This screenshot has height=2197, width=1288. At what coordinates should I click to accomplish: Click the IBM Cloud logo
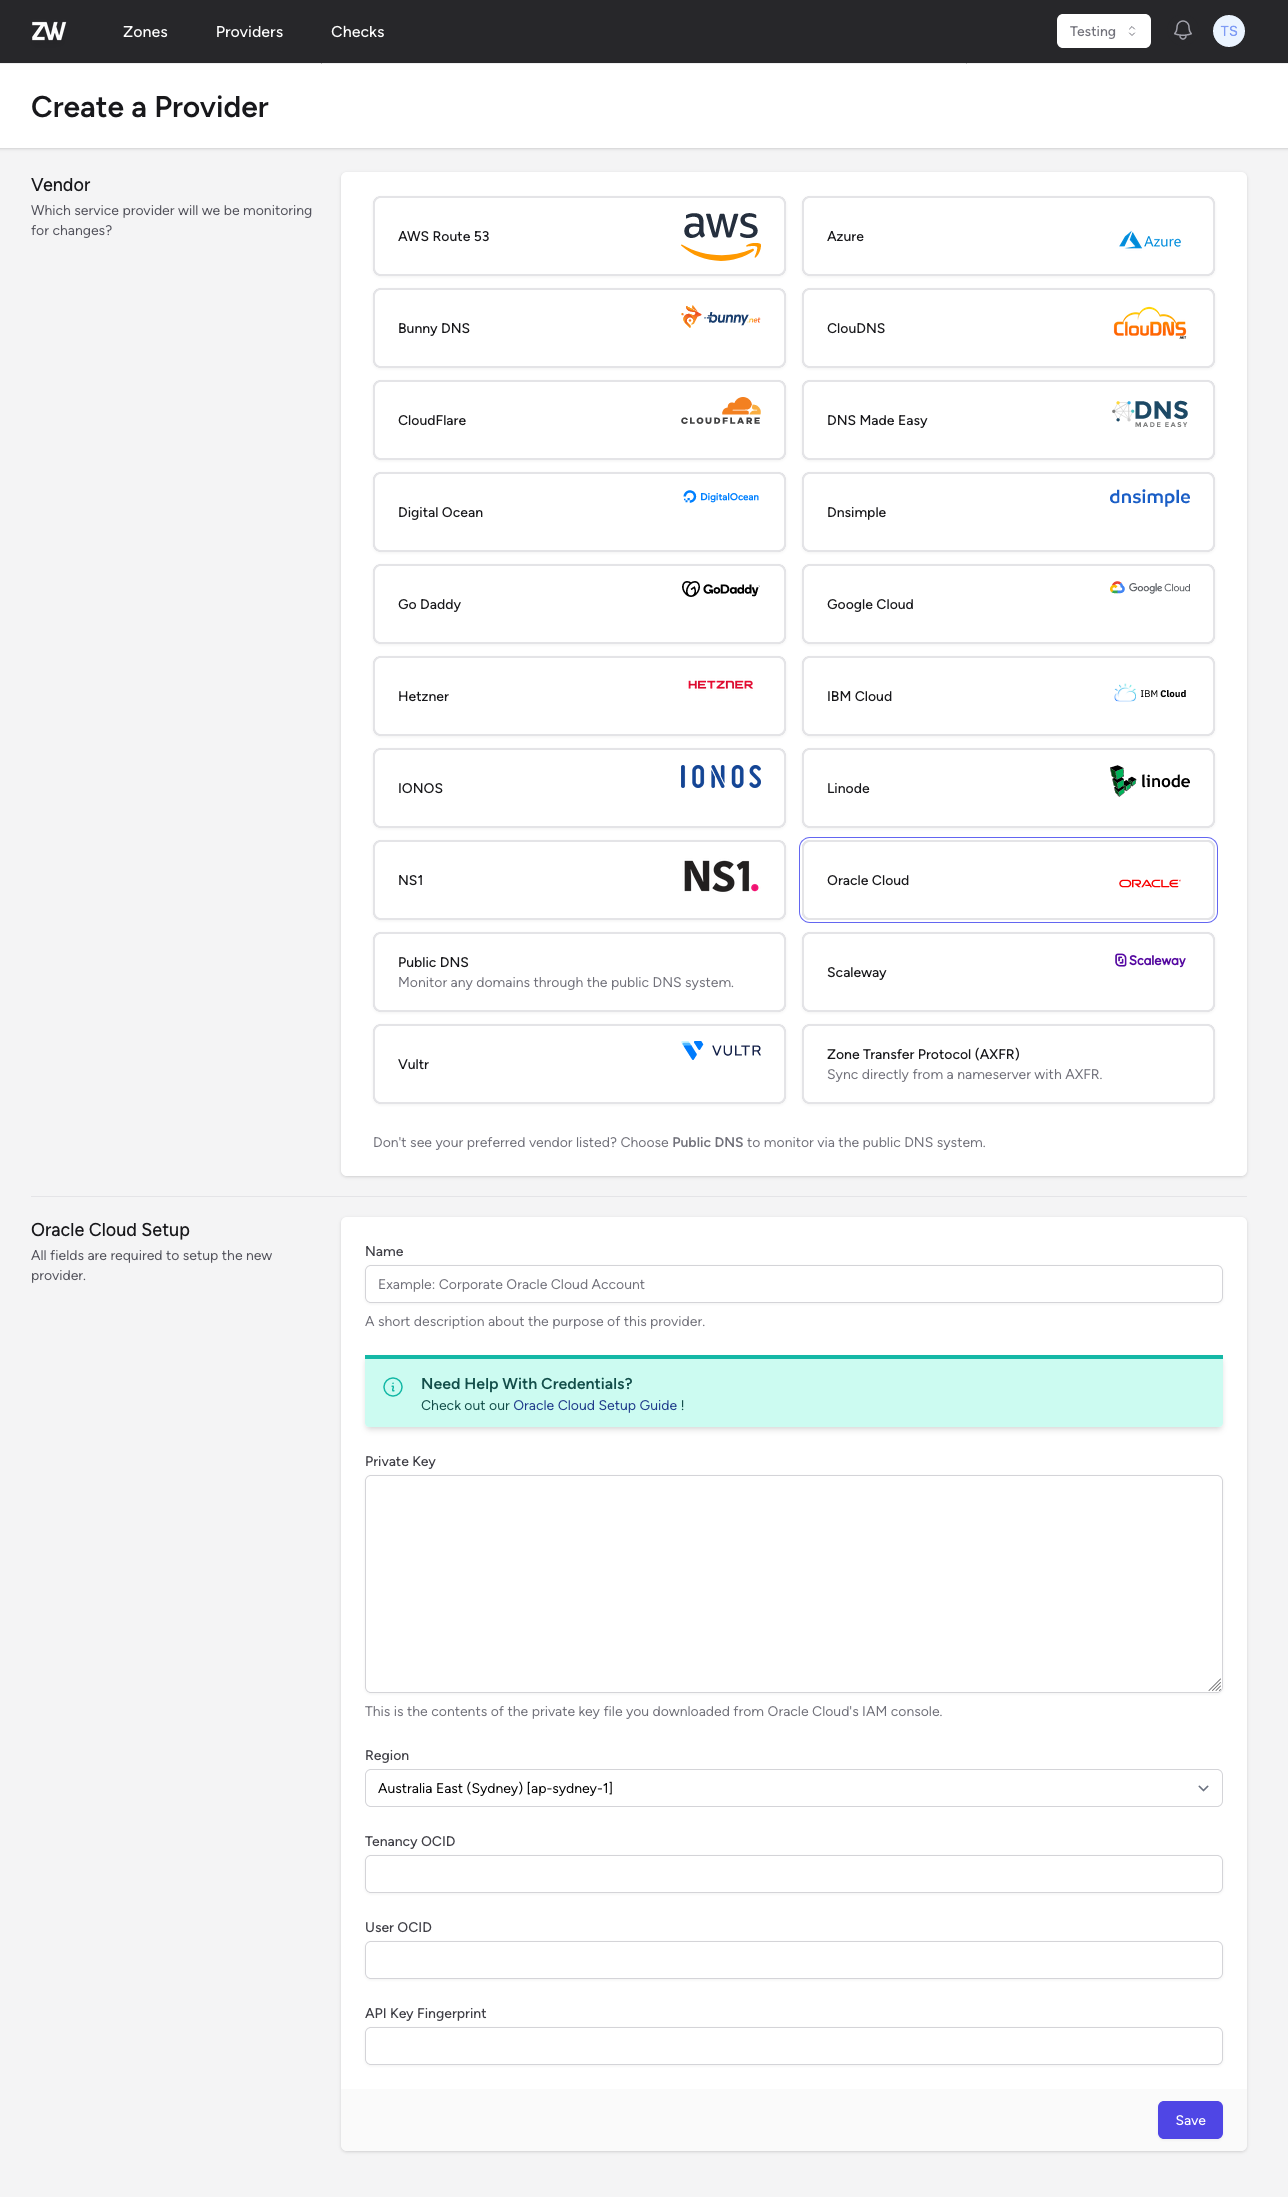click(1150, 693)
